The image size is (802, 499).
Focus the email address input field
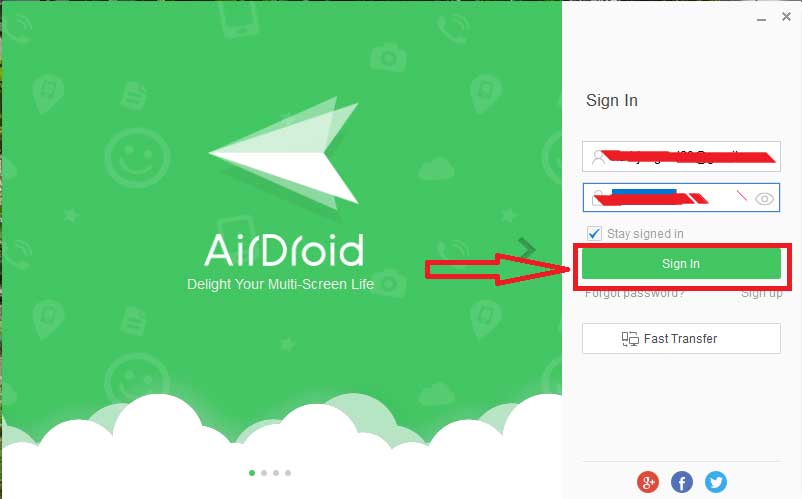(x=681, y=156)
